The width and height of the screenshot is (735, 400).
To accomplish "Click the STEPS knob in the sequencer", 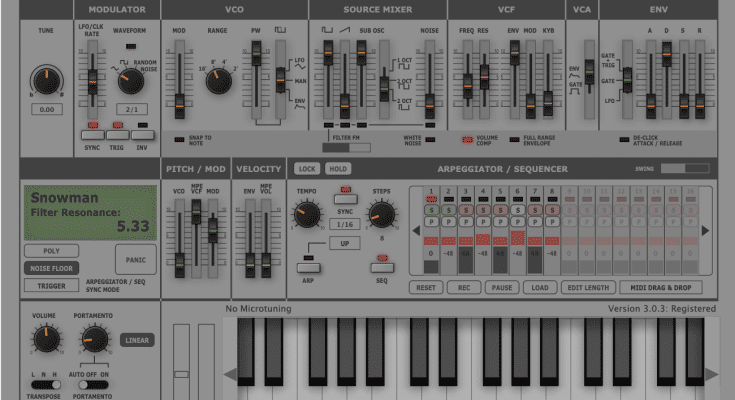I will [380, 212].
